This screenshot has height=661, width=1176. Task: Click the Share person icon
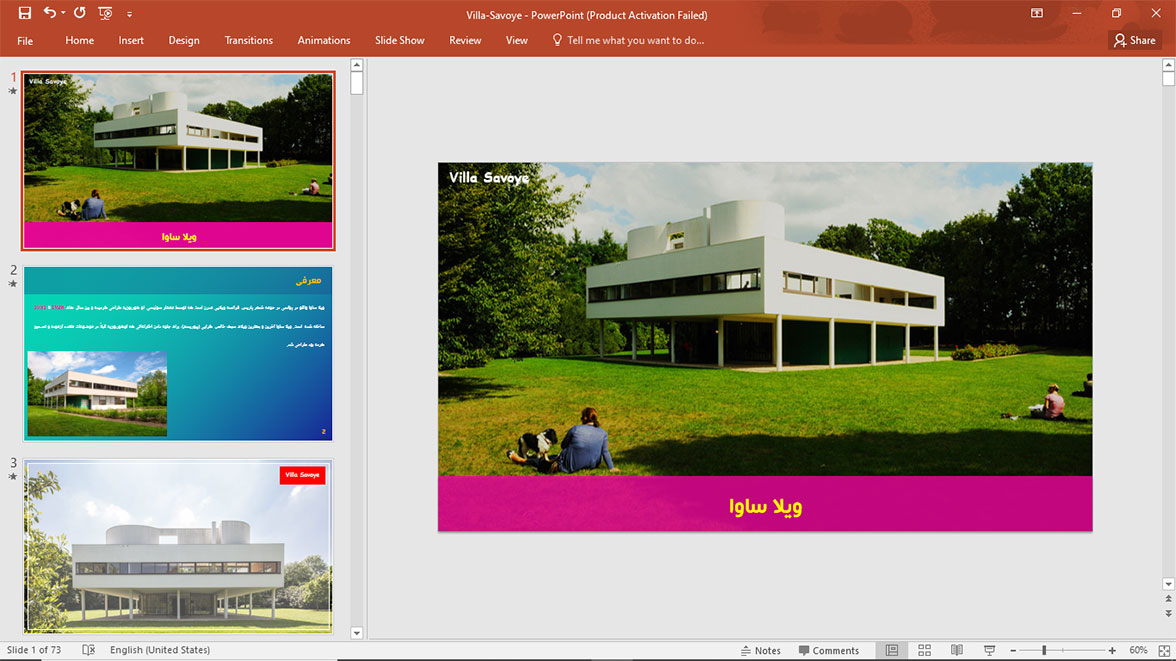(1120, 41)
